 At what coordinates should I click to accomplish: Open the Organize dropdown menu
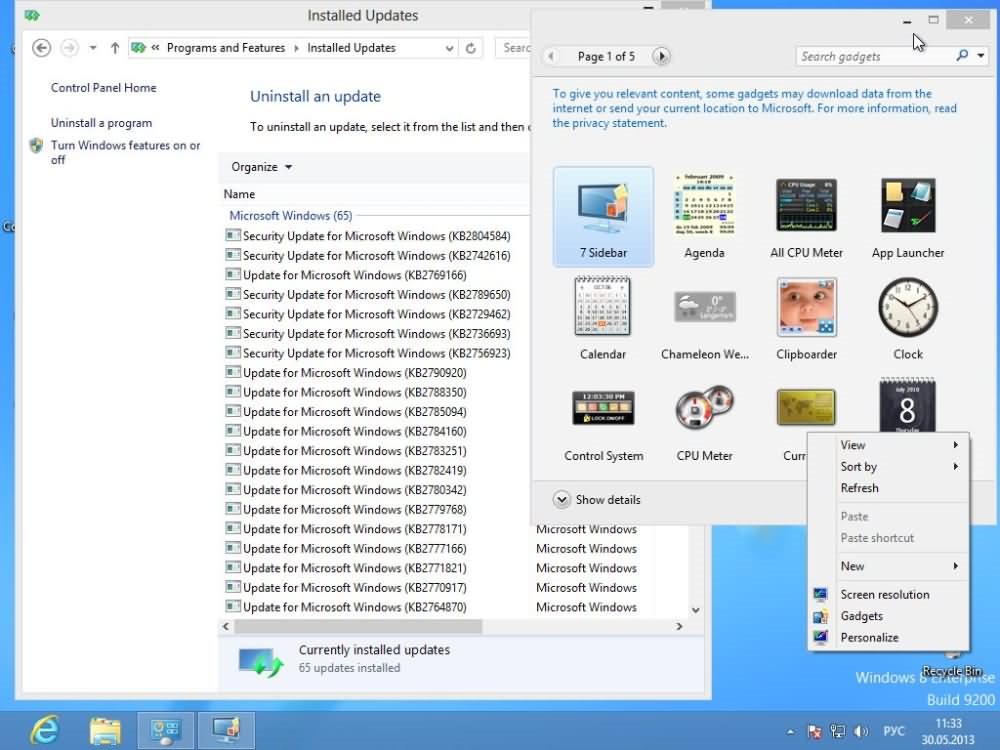(x=261, y=167)
